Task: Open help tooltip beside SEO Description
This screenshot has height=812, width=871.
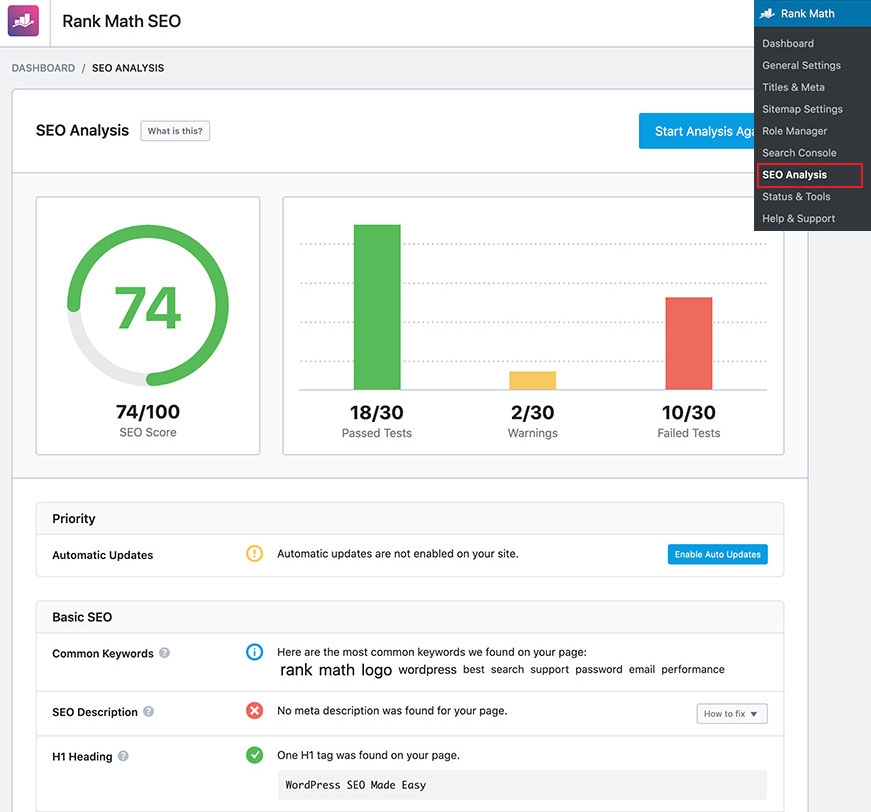Action: tap(148, 711)
